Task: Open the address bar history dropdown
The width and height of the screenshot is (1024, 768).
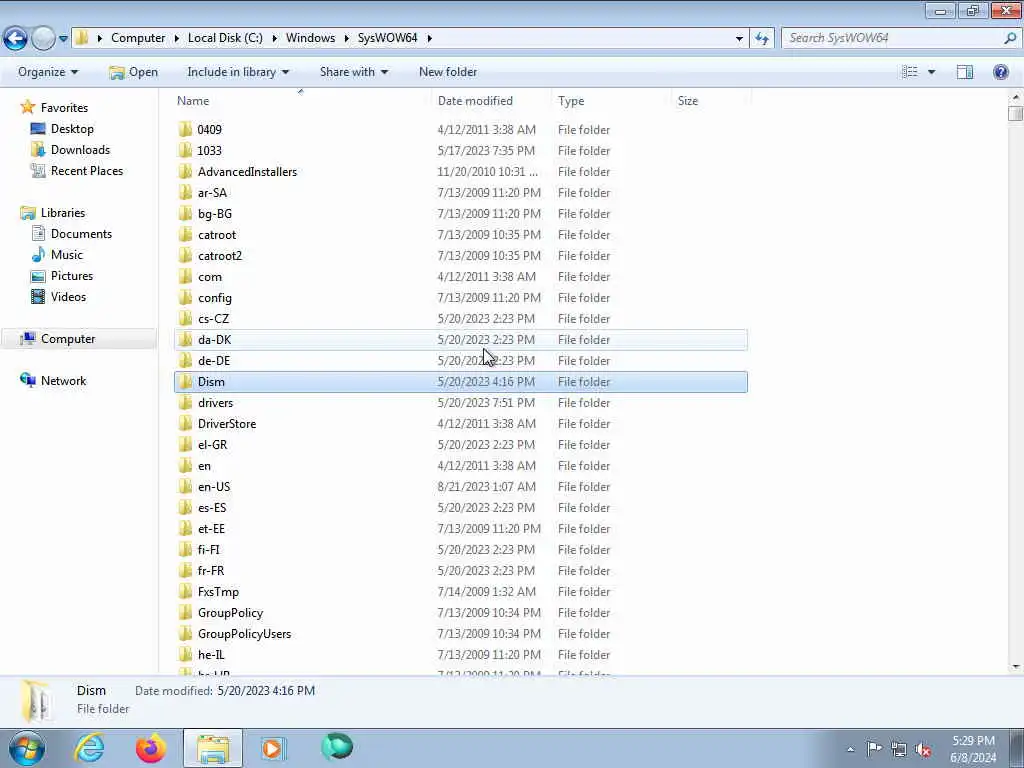Action: tap(739, 39)
